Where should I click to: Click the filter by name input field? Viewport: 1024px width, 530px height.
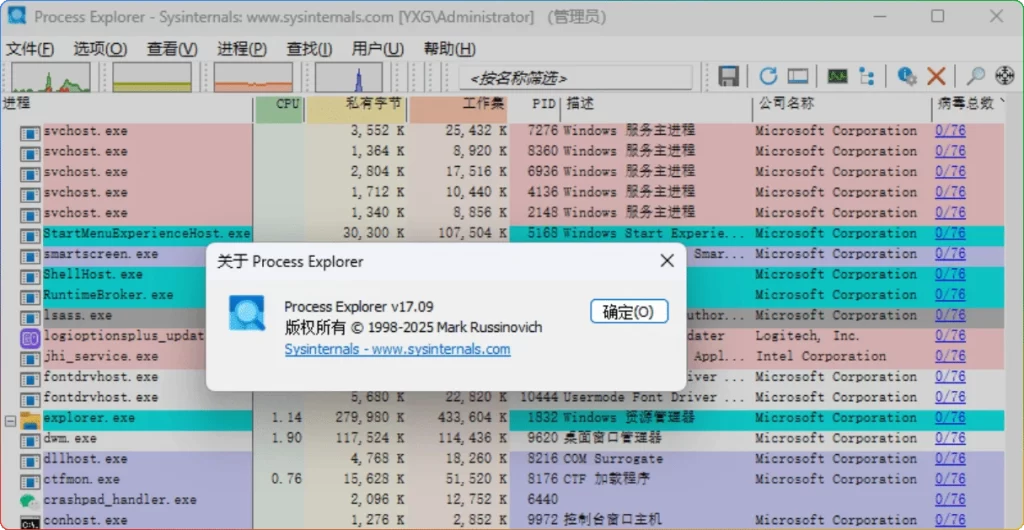pos(575,78)
